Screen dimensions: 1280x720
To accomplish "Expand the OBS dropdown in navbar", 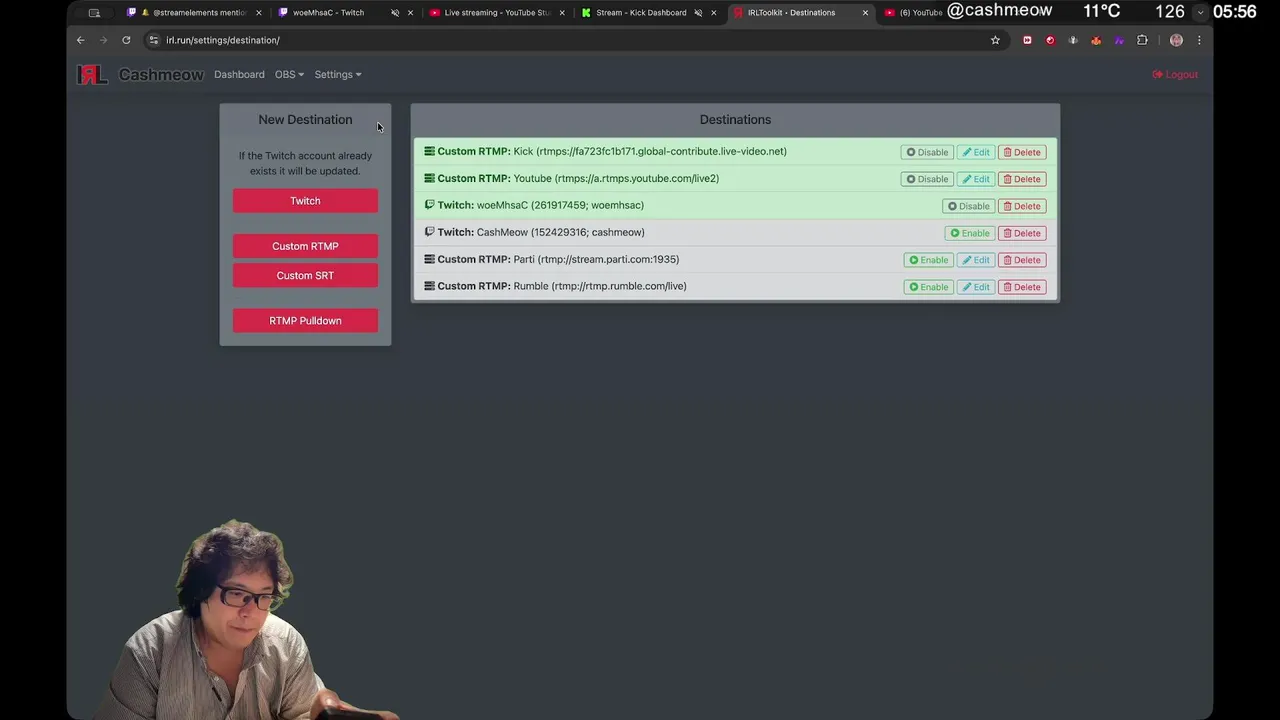I will tap(289, 74).
